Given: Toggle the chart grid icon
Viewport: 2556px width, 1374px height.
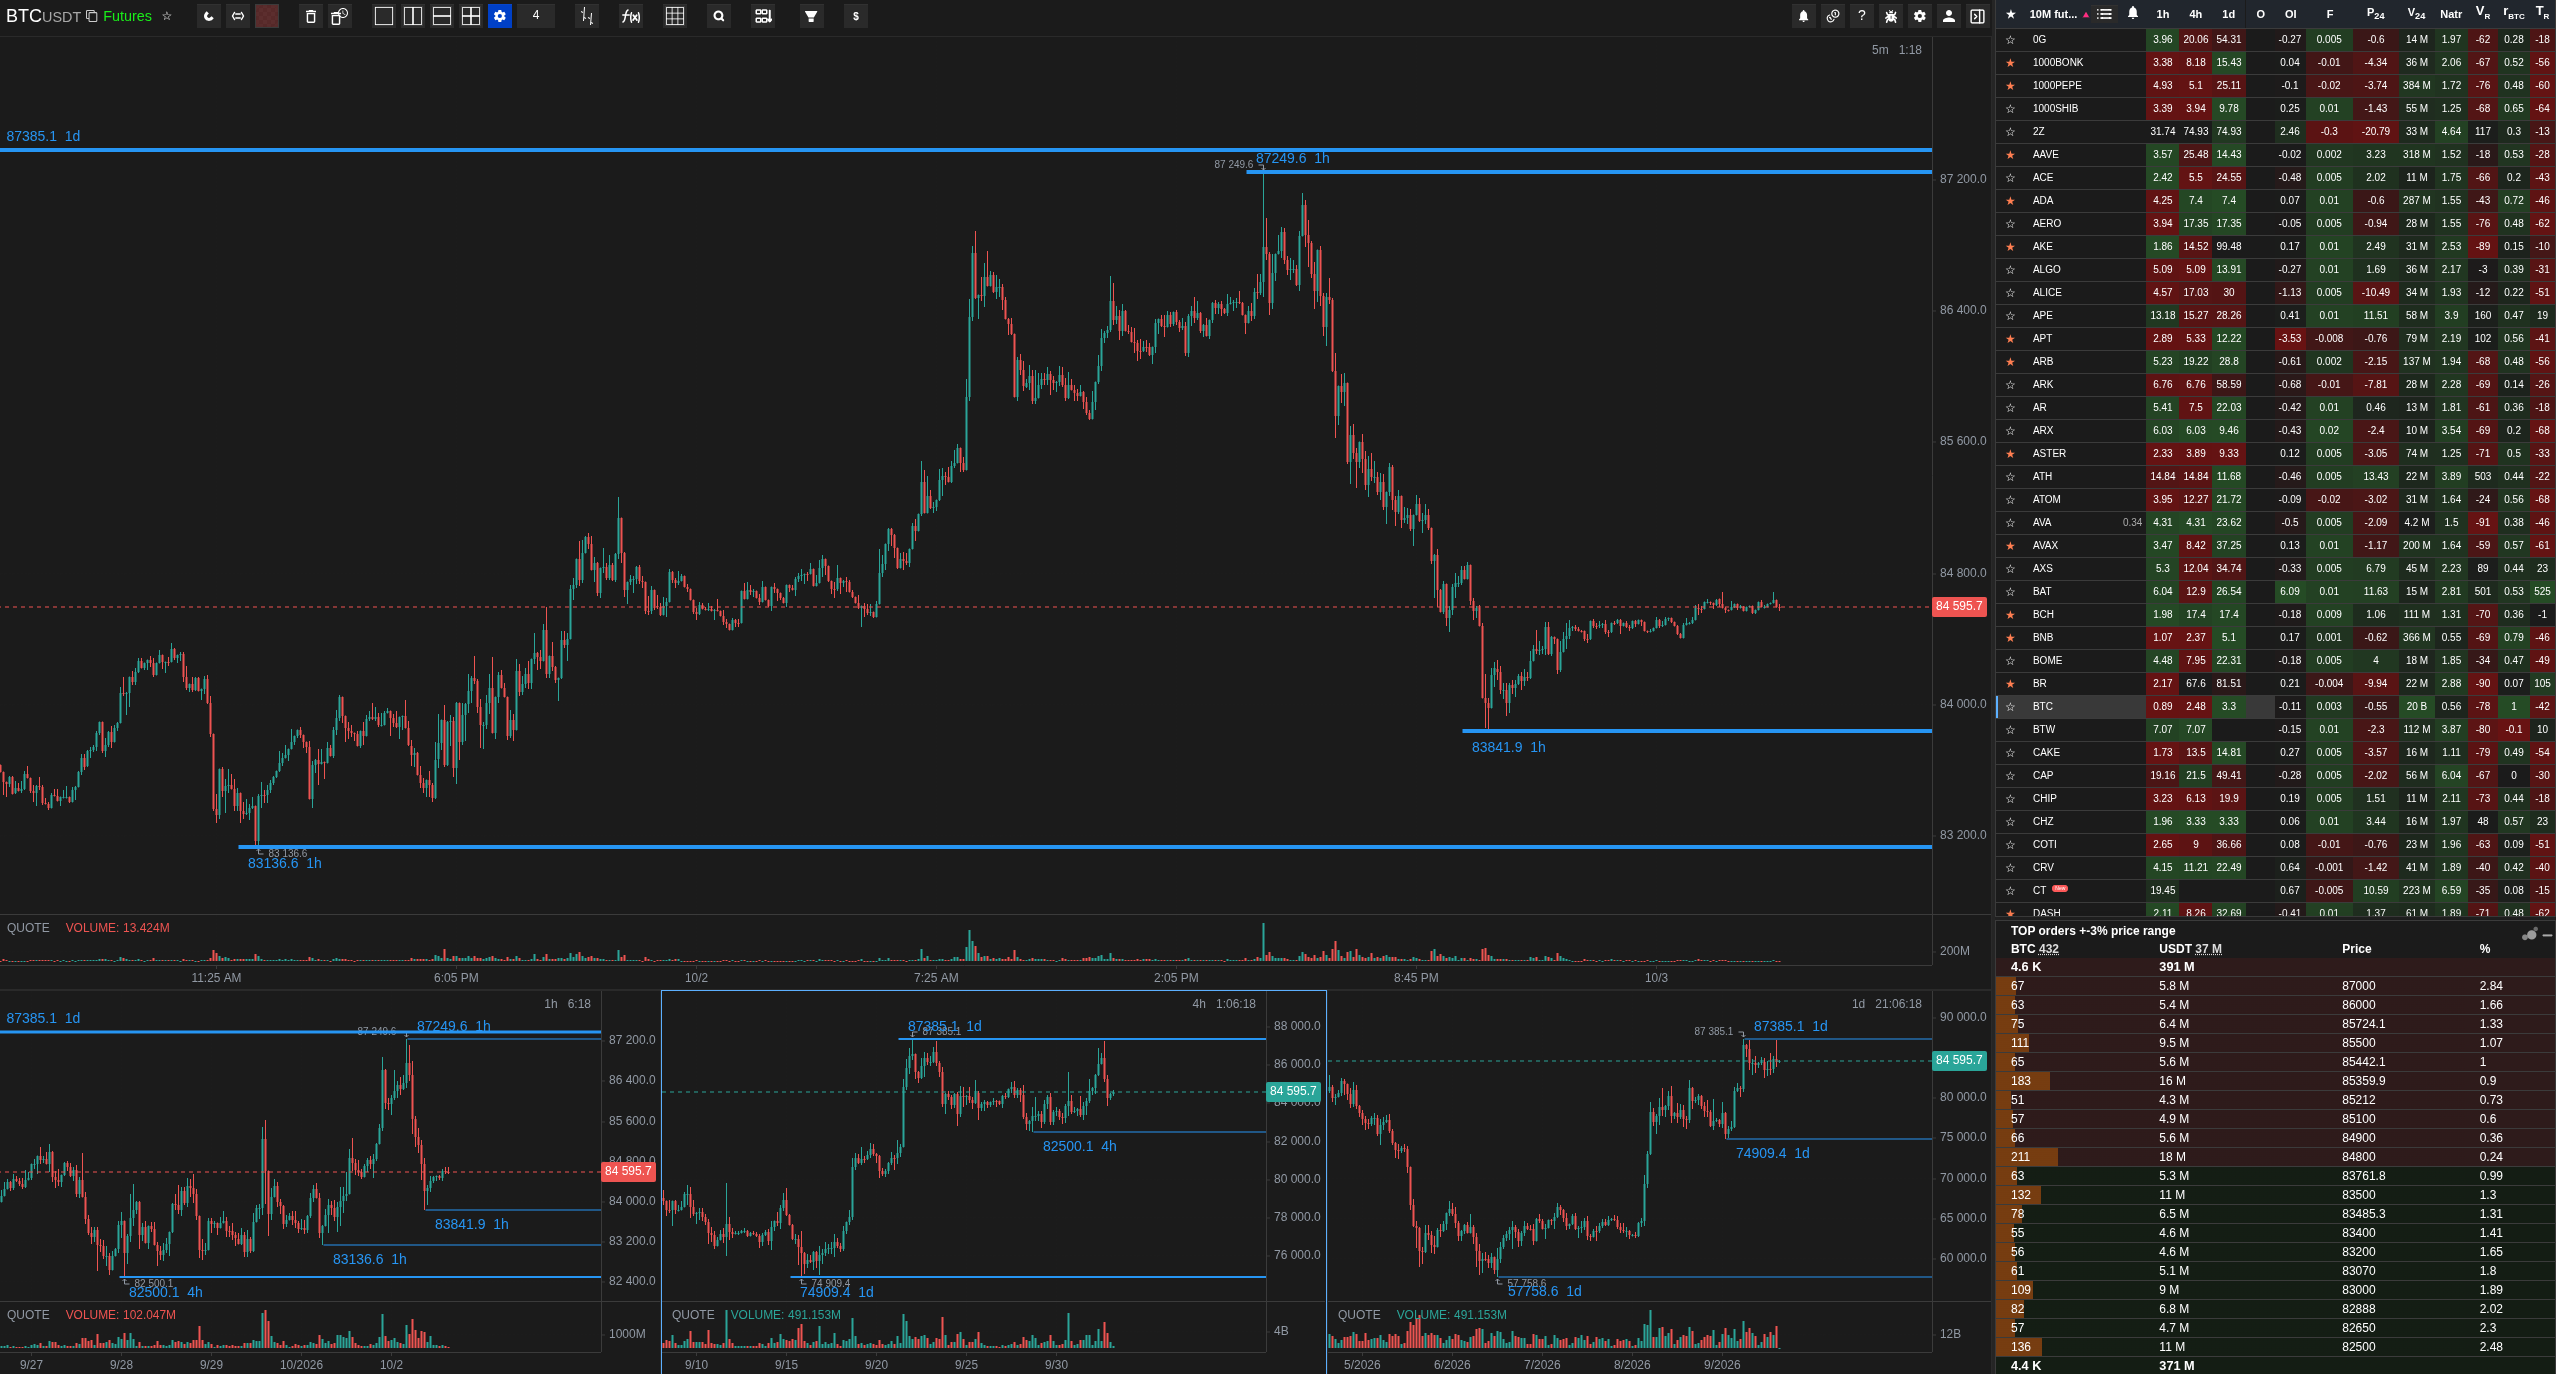Looking at the screenshot, I should [675, 16].
